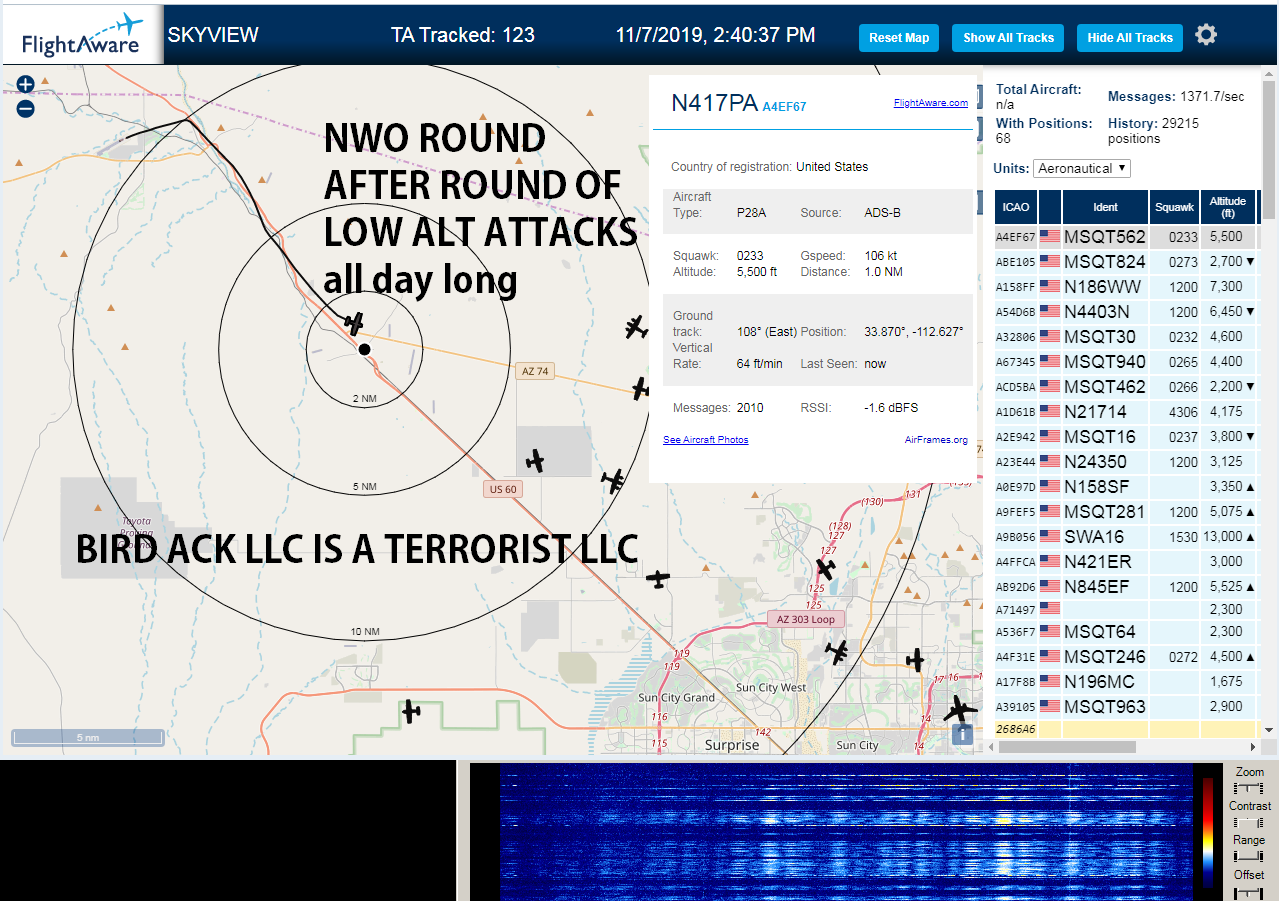
Task: Select the MSQT16 ident cell
Action: 1105,437
